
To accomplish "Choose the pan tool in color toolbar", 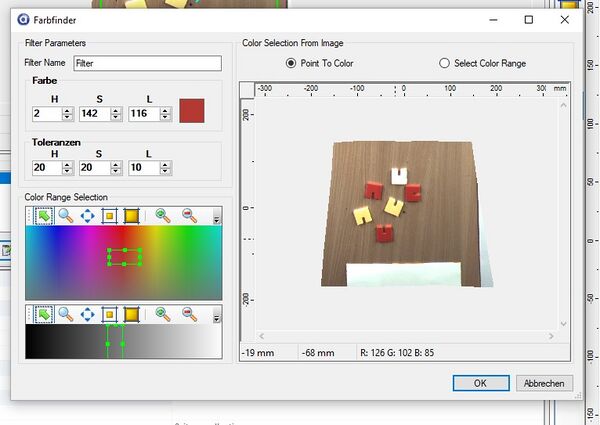I will (x=87, y=215).
